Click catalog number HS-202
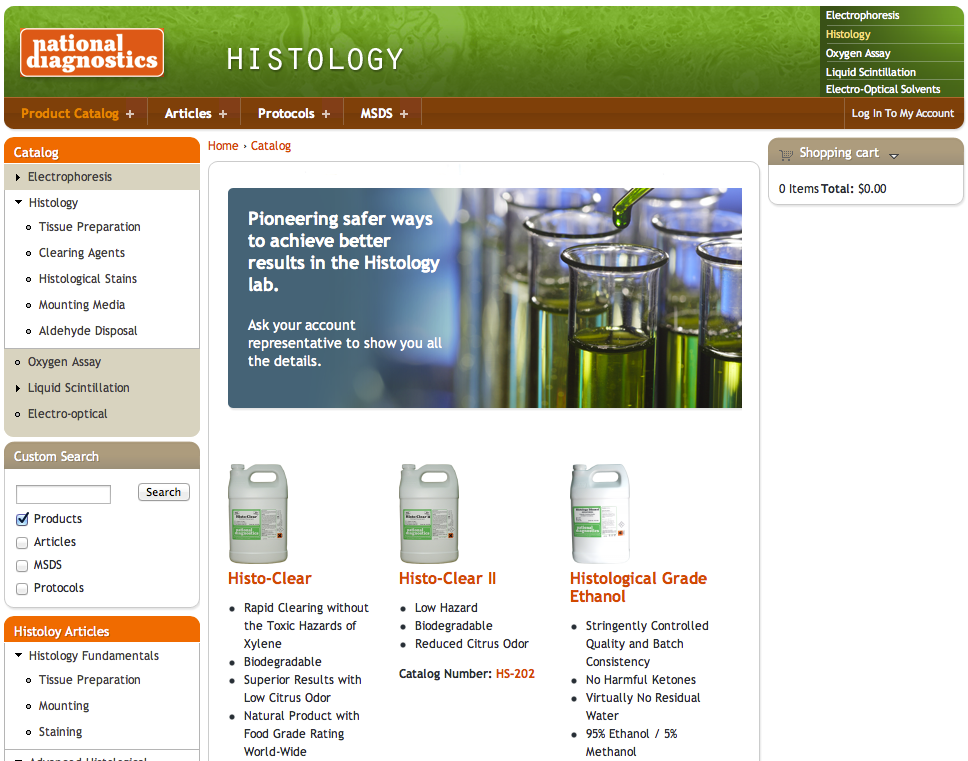Image resolution: width=968 pixels, height=761 pixels. click(515, 674)
